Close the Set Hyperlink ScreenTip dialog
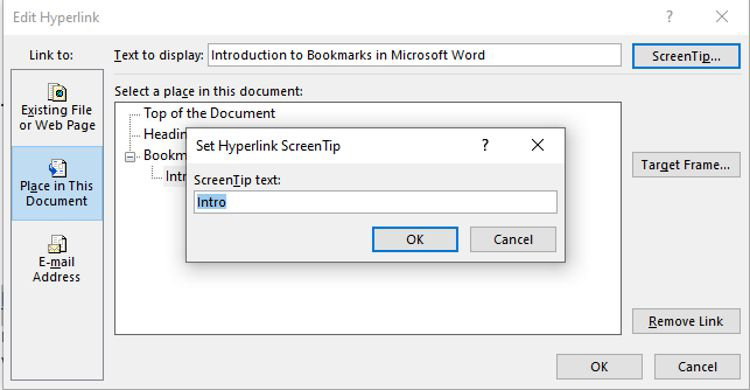 coord(538,145)
